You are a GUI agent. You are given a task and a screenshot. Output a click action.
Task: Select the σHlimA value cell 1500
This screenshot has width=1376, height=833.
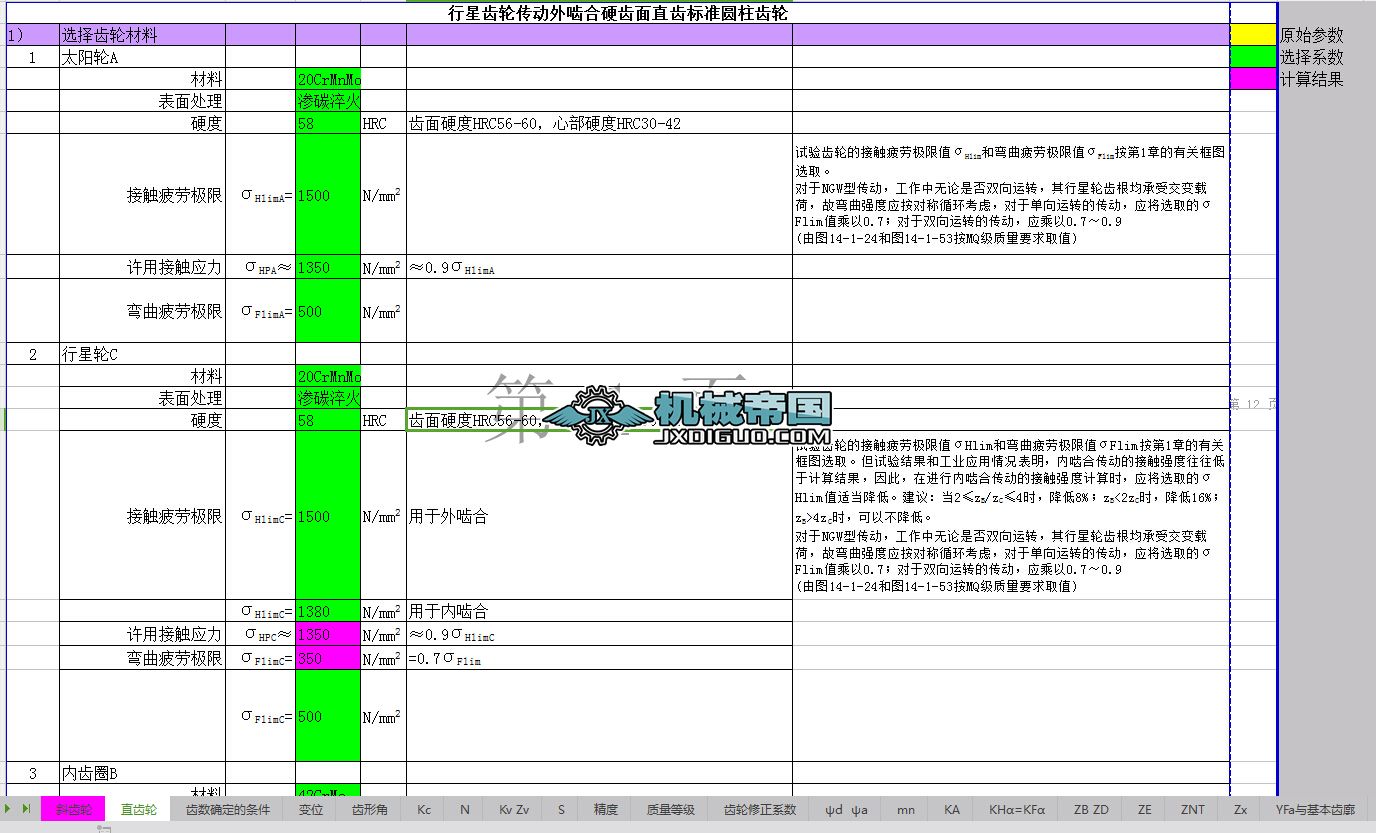tap(328, 195)
